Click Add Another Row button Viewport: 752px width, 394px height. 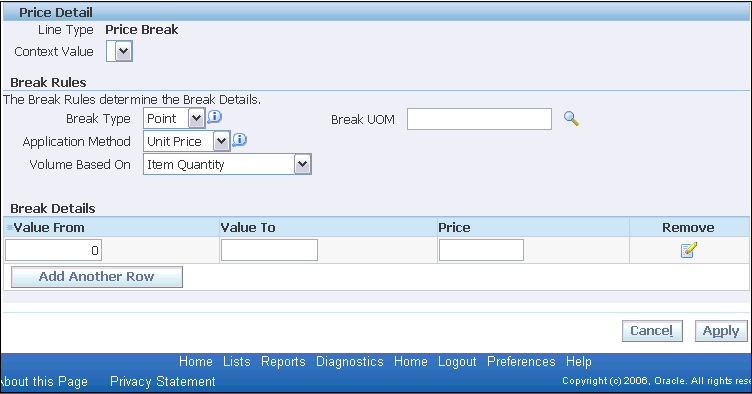tap(97, 277)
